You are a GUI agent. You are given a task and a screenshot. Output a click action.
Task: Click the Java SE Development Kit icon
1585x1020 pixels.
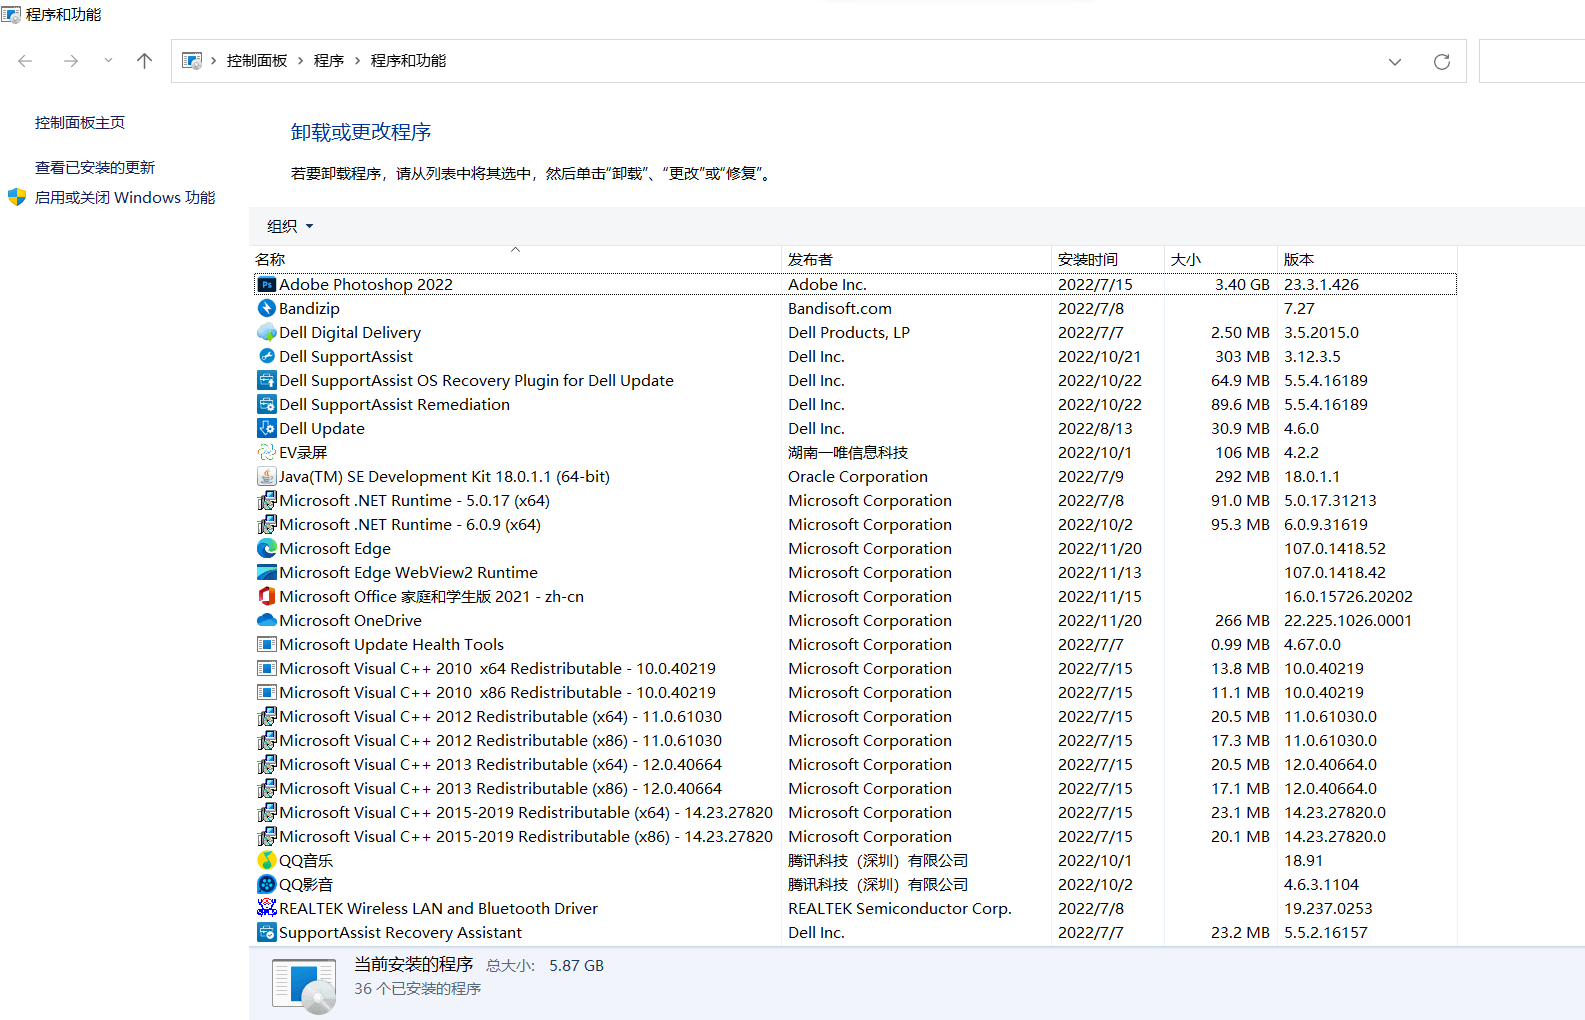tap(267, 477)
